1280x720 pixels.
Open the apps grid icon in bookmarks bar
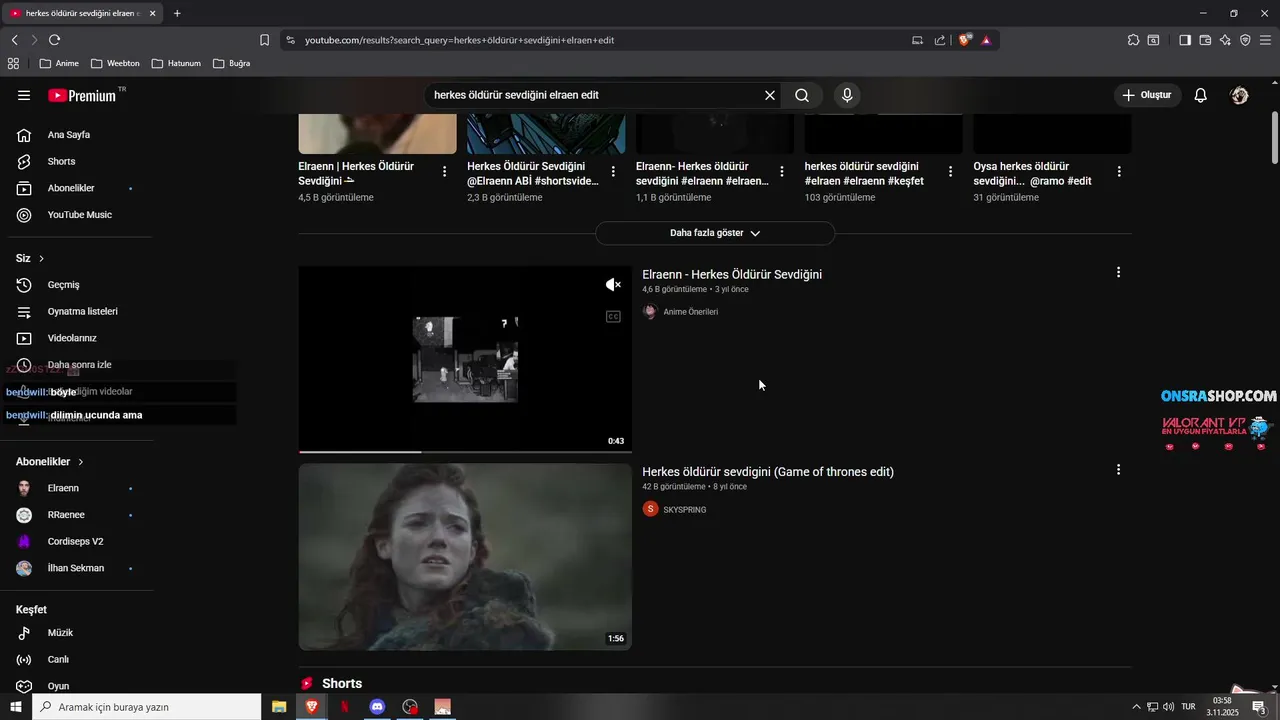(13, 63)
